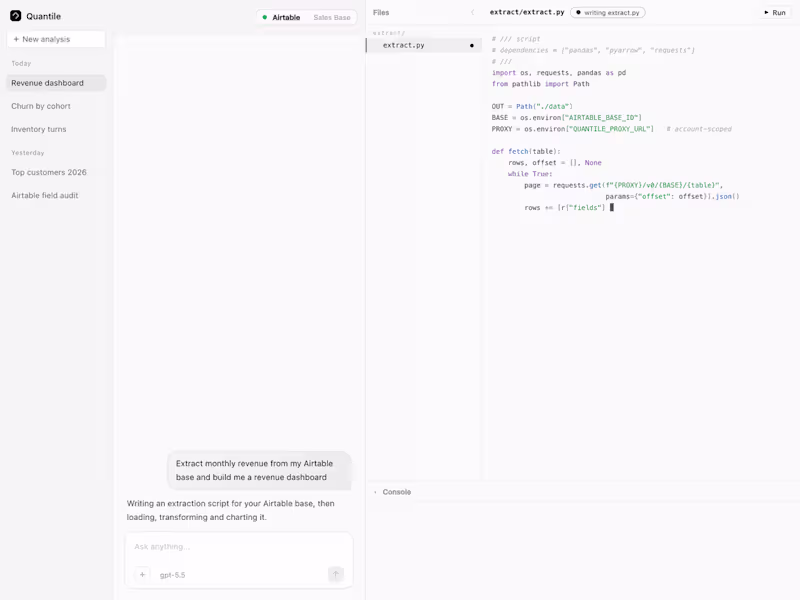This screenshot has height=600, width=800.
Task: Open Top customers 2026 analysis
Action: click(56, 172)
